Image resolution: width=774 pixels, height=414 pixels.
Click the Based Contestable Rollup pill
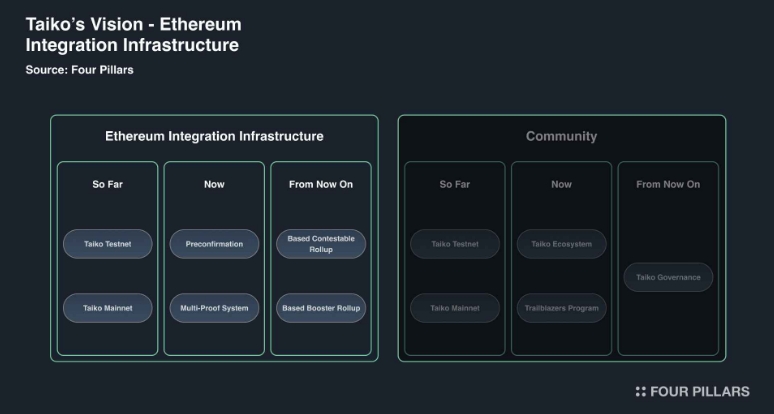coord(321,244)
